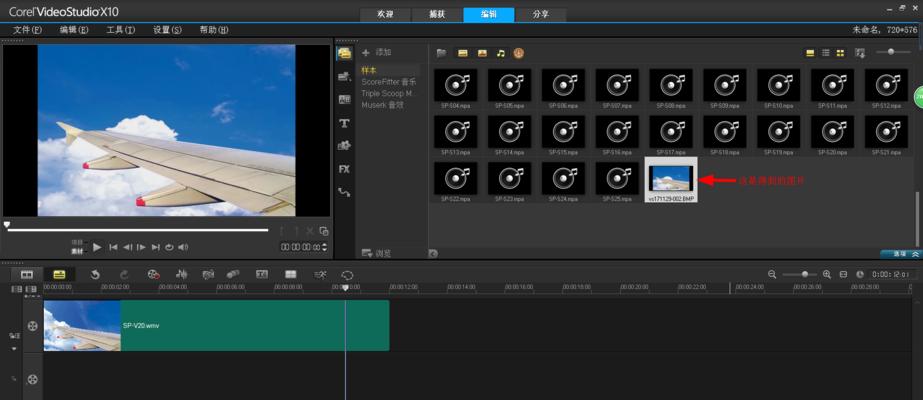Switch to the 欢迎 welcome tab
The image size is (923, 400).
(386, 15)
